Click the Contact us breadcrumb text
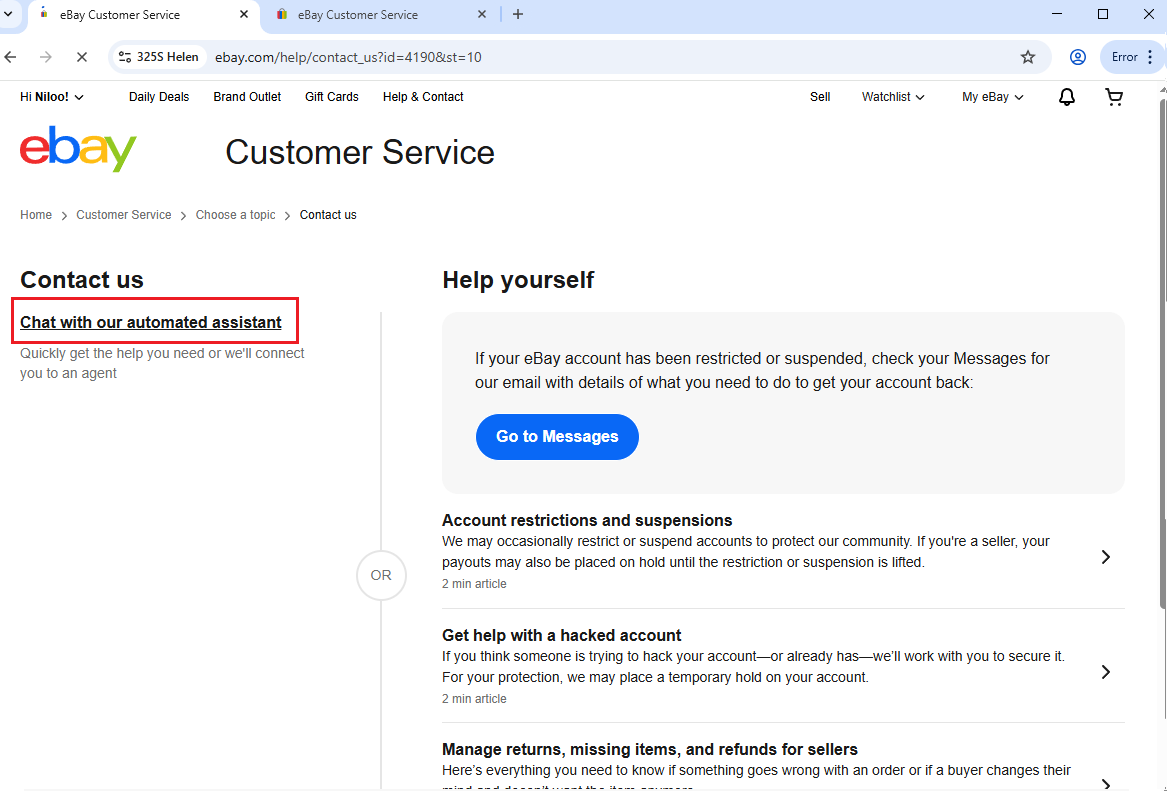 [x=328, y=215]
